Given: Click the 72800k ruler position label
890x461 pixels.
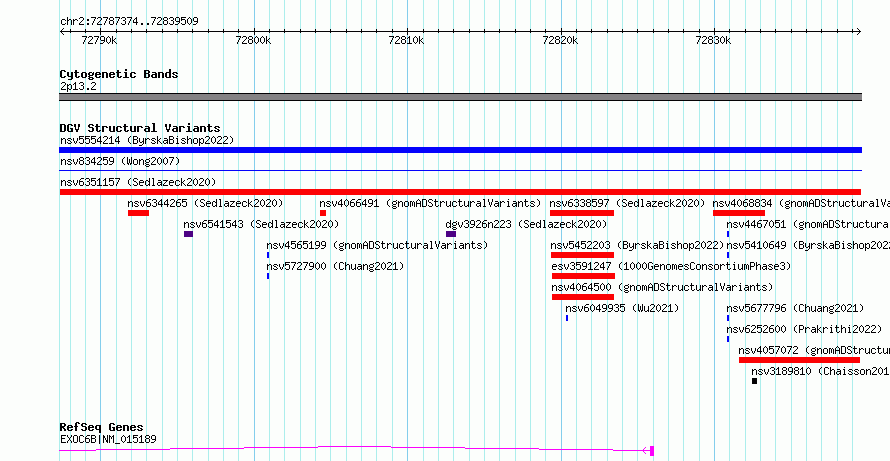Looking at the screenshot, I should tap(253, 41).
